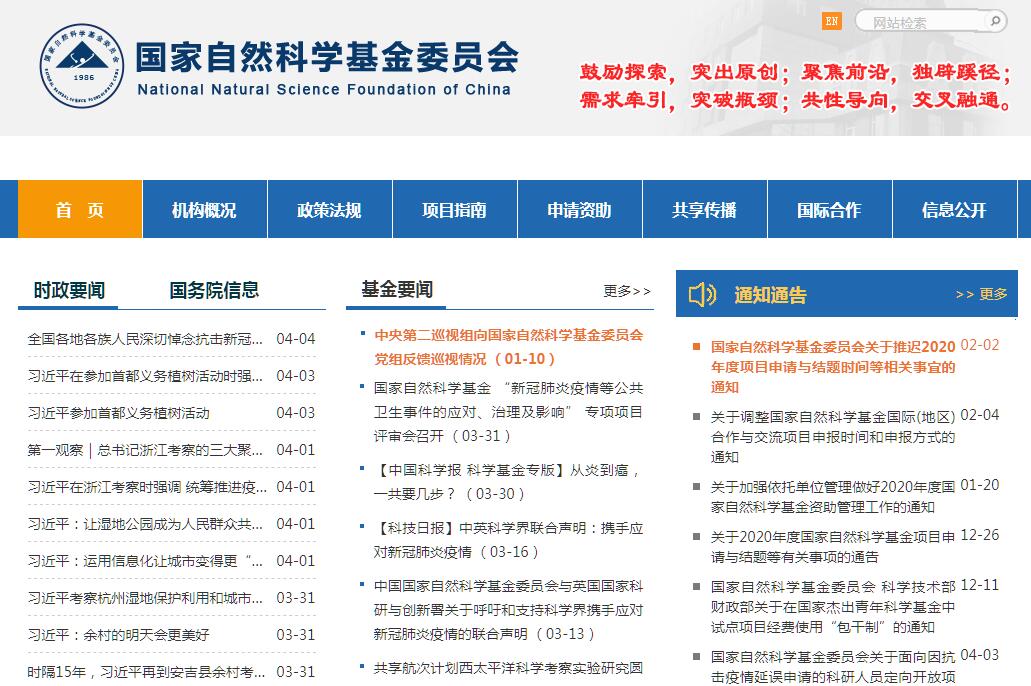Select the 国务院信息 tab
Screen dimensions: 1031x686
coord(214,290)
